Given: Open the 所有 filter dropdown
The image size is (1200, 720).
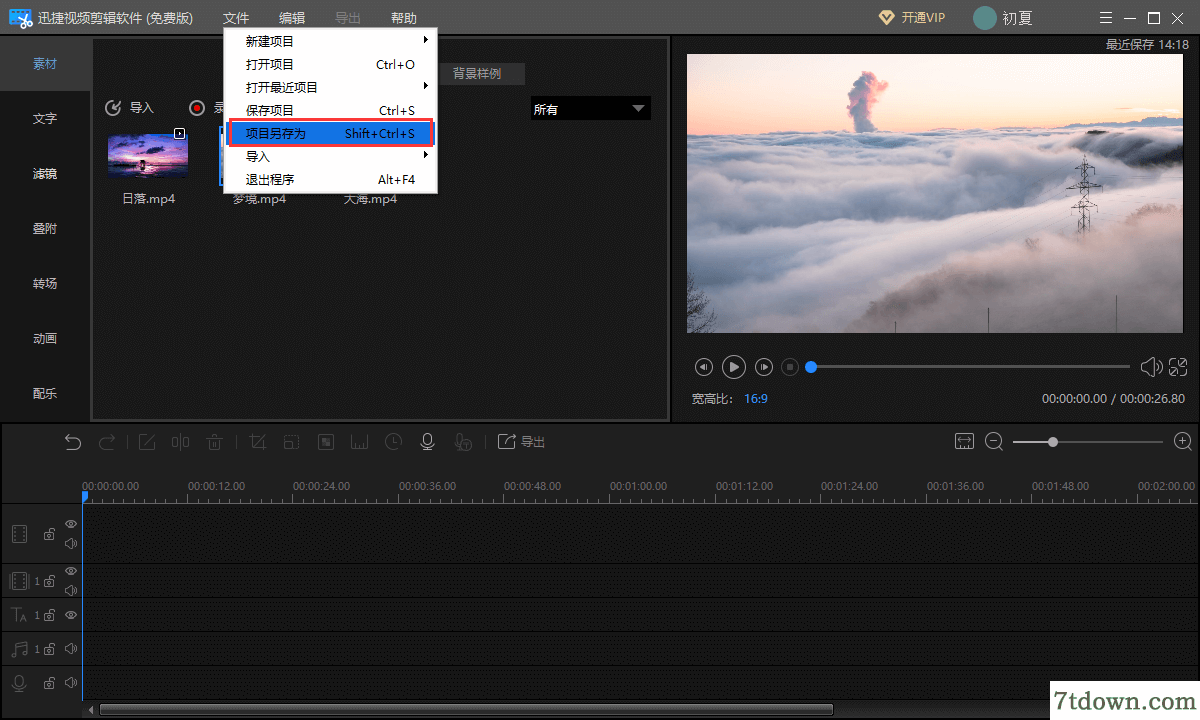Looking at the screenshot, I should (x=590, y=109).
